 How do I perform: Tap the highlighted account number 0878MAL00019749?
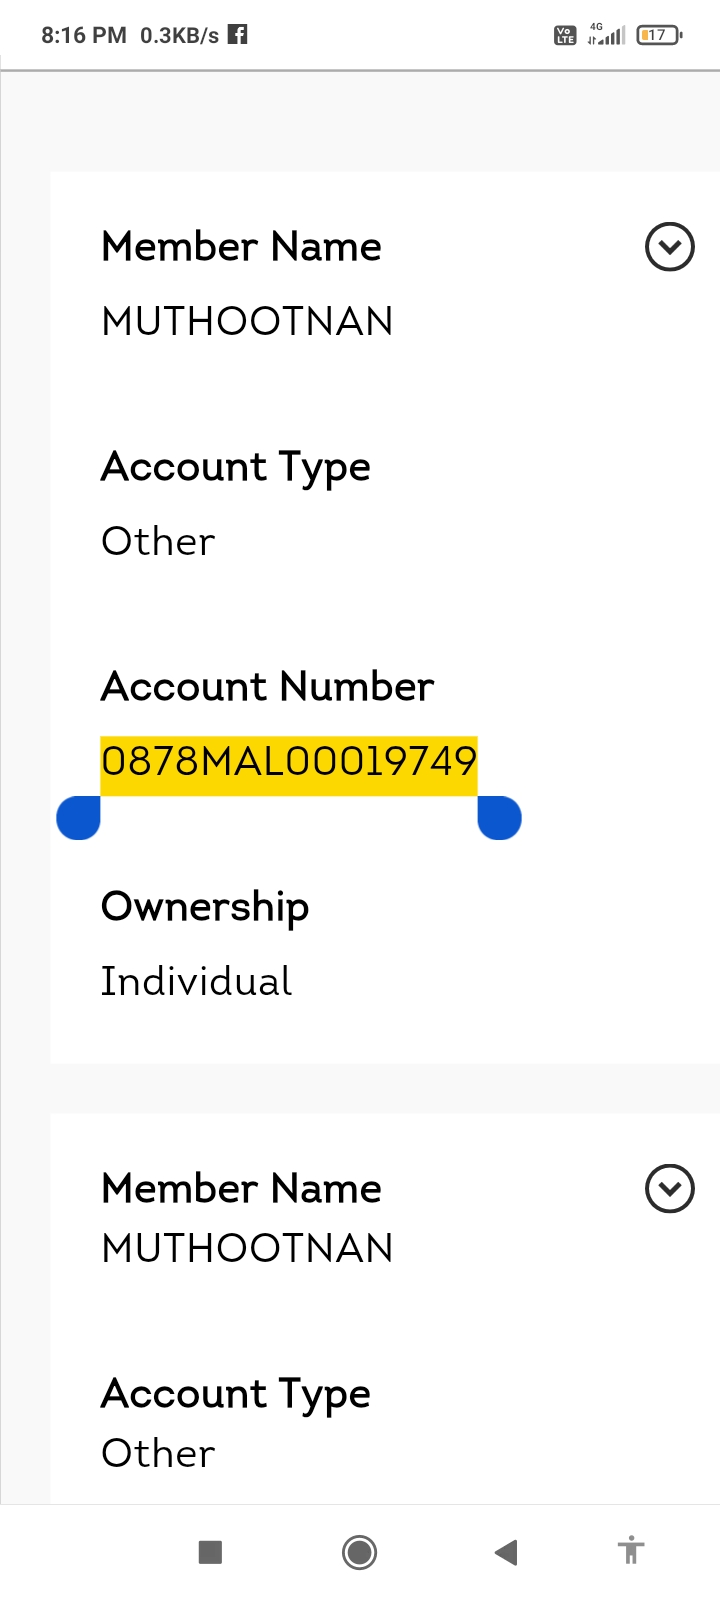(x=289, y=762)
